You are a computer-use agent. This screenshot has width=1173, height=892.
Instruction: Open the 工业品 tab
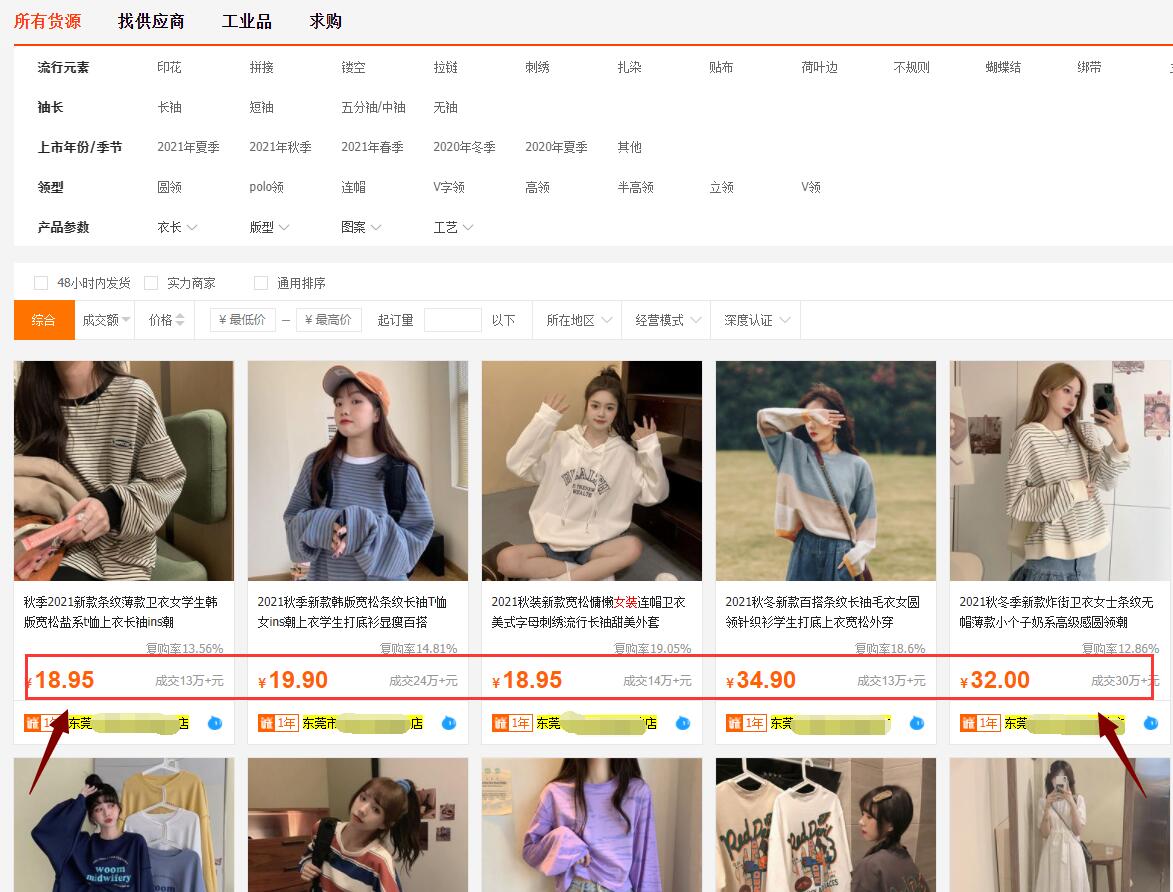[247, 21]
